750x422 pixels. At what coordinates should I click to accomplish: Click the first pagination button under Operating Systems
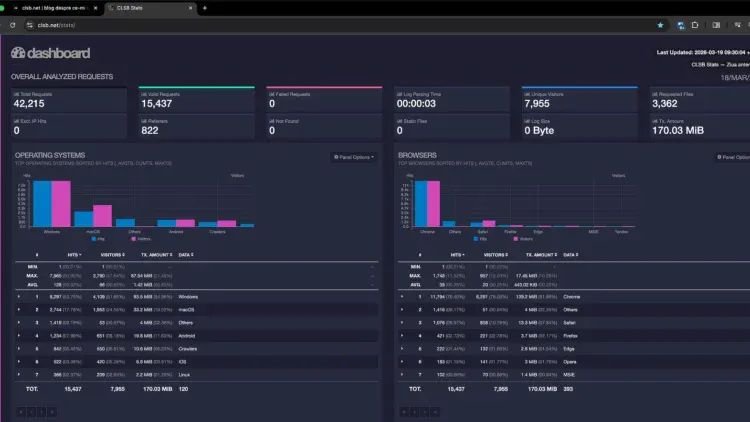click(20, 411)
